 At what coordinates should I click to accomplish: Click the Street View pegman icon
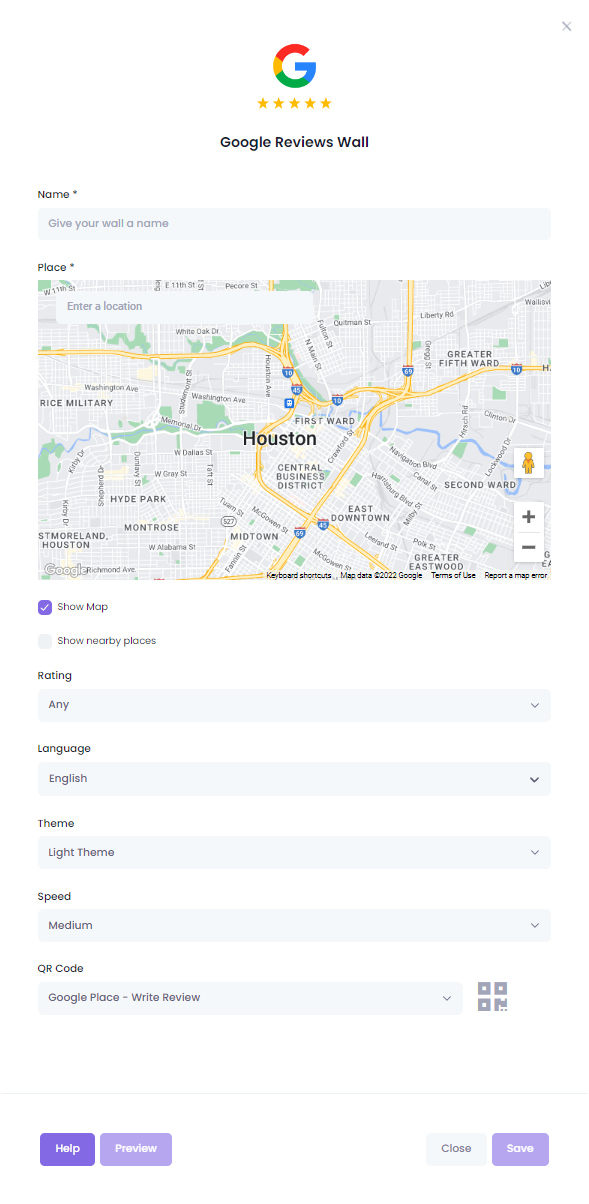click(528, 462)
